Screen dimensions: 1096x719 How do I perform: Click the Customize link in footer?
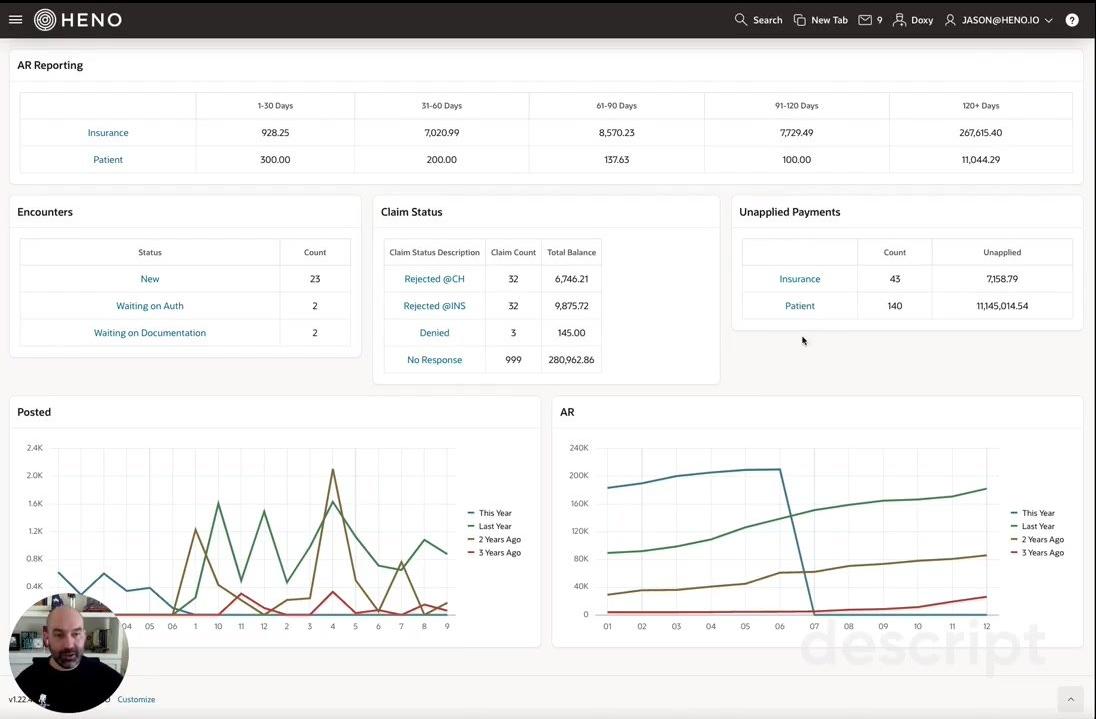coord(136,700)
